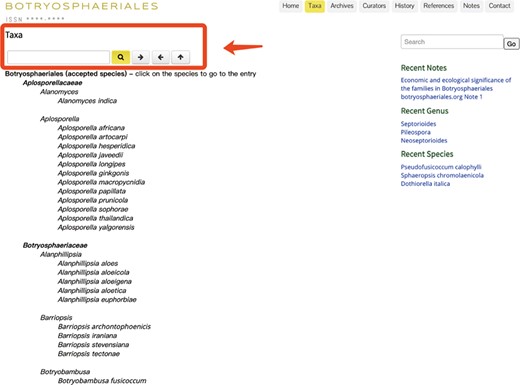Select the Taxa menu tab
Screen dimensions: 520x385
tap(315, 6)
